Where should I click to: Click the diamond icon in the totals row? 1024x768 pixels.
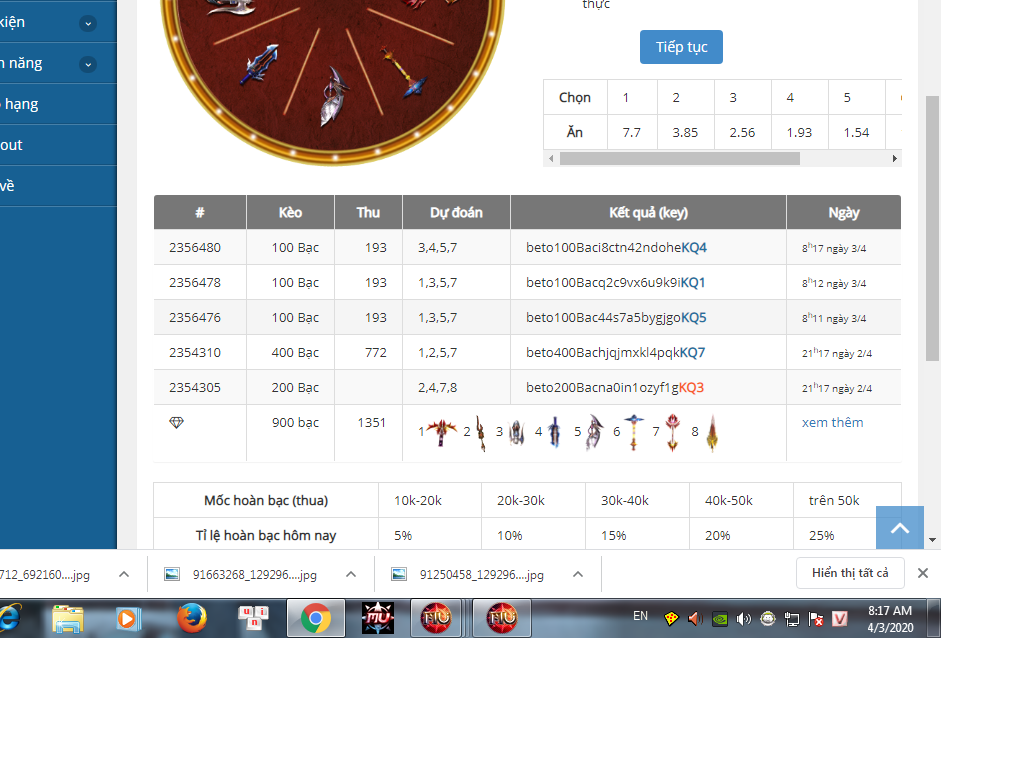click(177, 423)
